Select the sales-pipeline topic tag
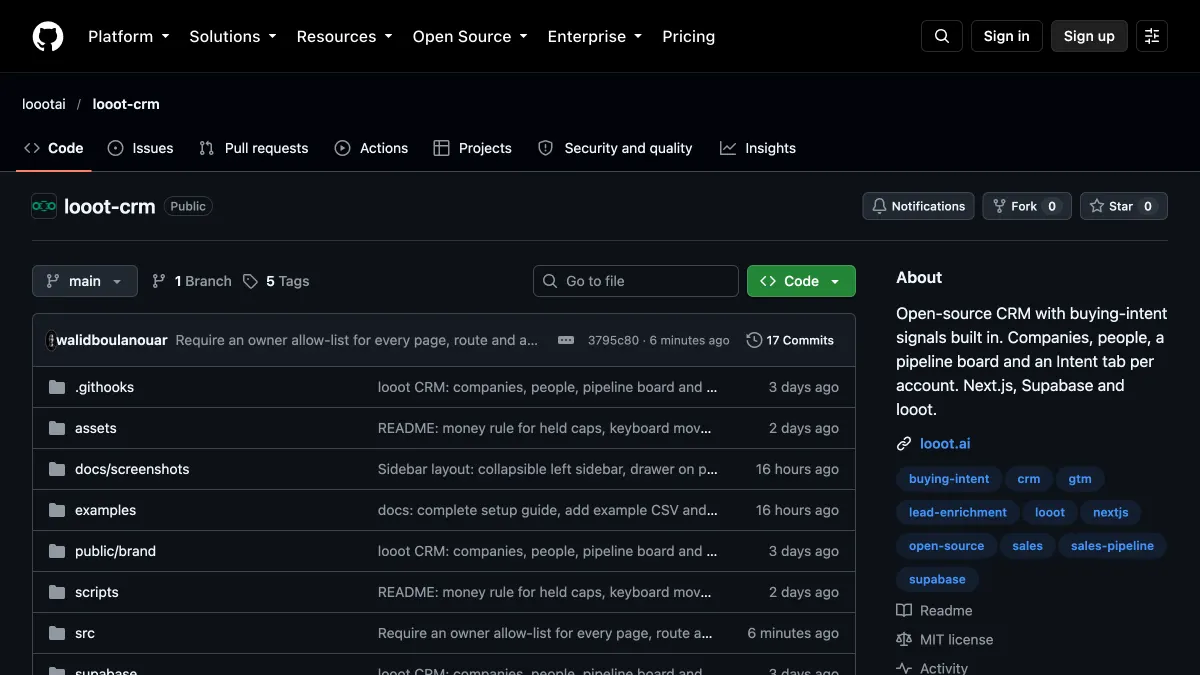 (1112, 546)
